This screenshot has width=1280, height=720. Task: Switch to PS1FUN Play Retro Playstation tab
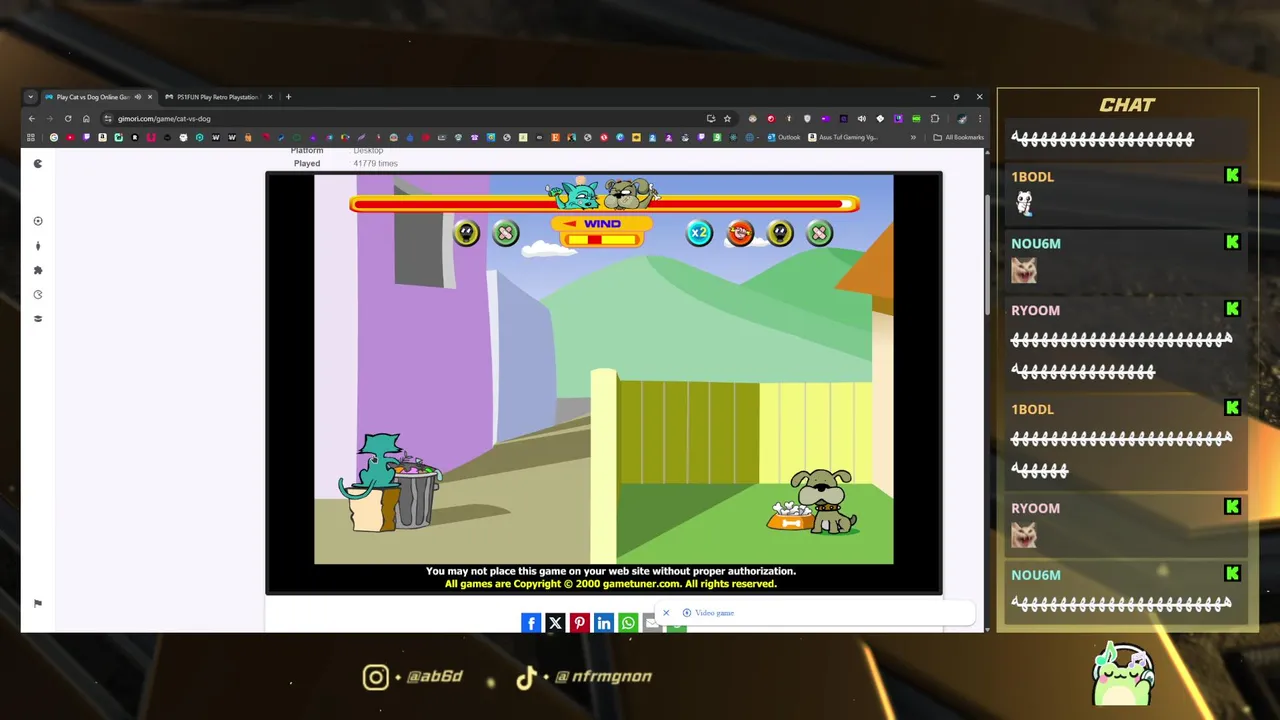click(x=217, y=97)
